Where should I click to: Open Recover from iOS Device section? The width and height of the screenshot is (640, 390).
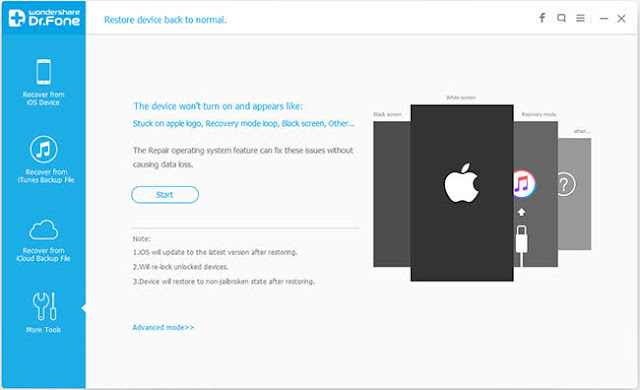tap(43, 82)
